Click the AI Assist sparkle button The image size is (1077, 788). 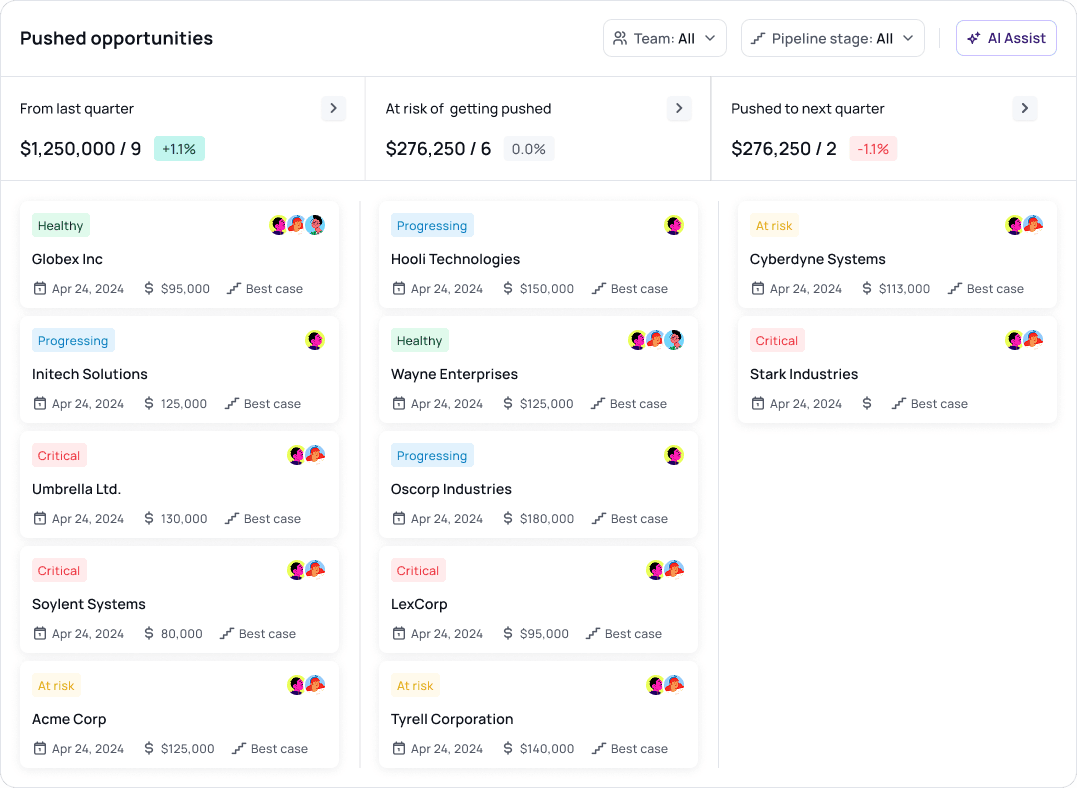[1006, 38]
